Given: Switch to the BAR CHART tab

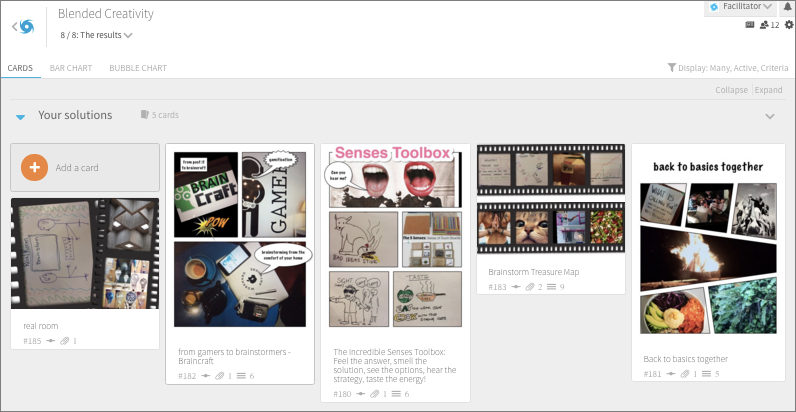Looking at the screenshot, I should (71, 68).
